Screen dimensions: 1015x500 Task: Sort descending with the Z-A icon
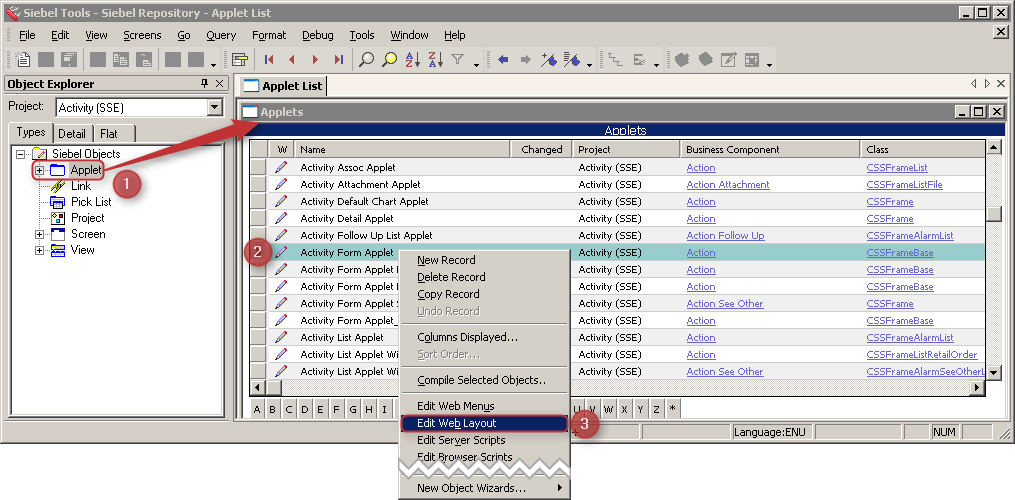436,60
